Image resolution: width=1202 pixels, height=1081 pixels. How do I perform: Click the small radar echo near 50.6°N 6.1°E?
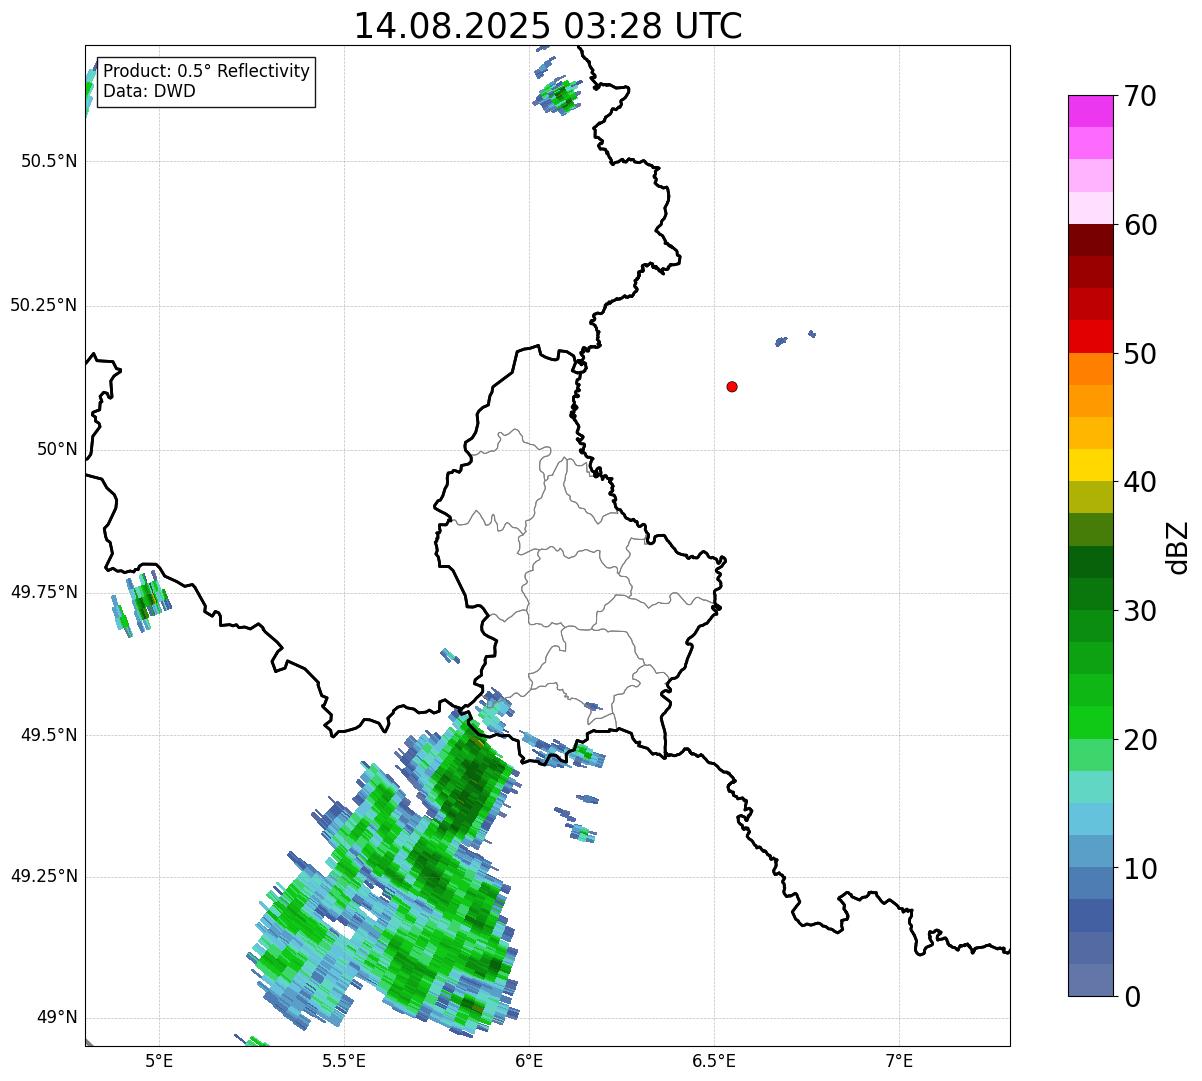[559, 96]
